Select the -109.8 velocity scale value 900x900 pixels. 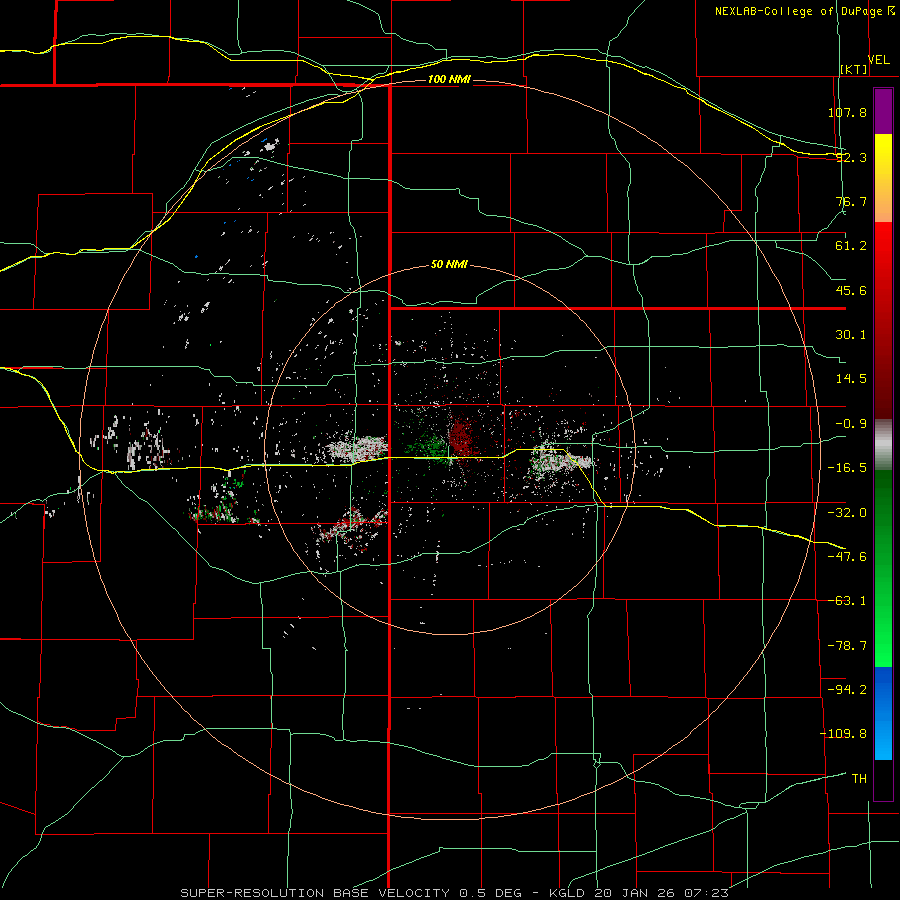click(843, 734)
